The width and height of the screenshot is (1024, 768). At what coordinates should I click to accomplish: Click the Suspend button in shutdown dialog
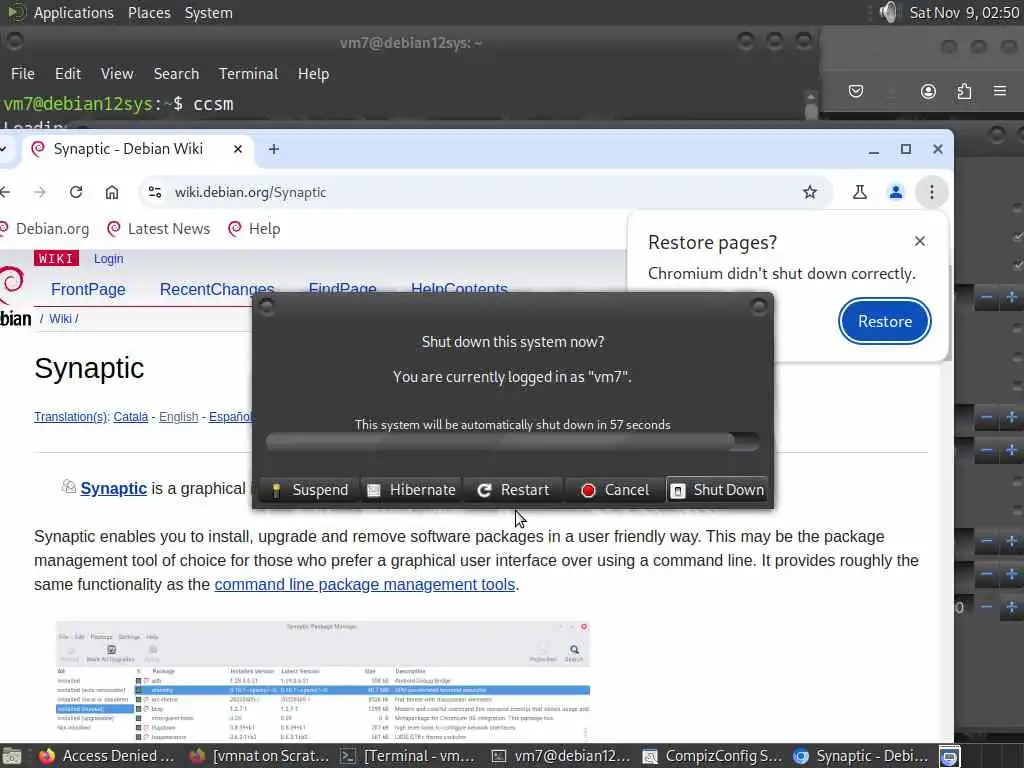tap(310, 490)
